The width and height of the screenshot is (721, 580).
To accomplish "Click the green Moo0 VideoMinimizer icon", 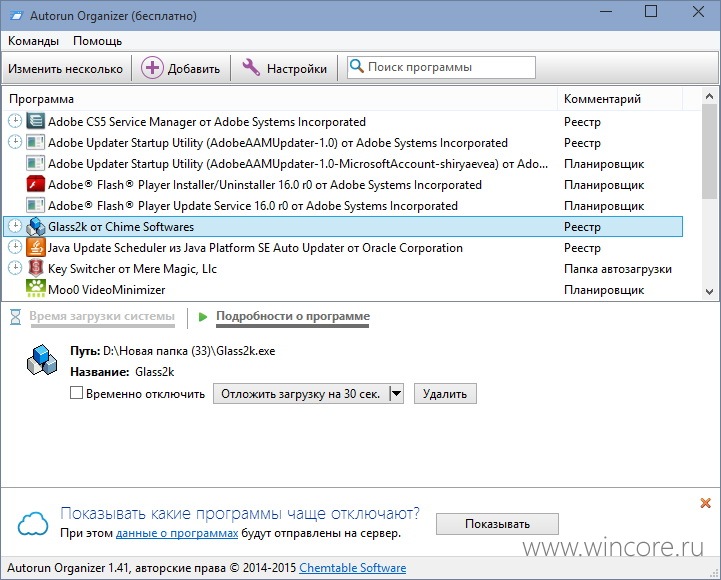I will click(35, 288).
